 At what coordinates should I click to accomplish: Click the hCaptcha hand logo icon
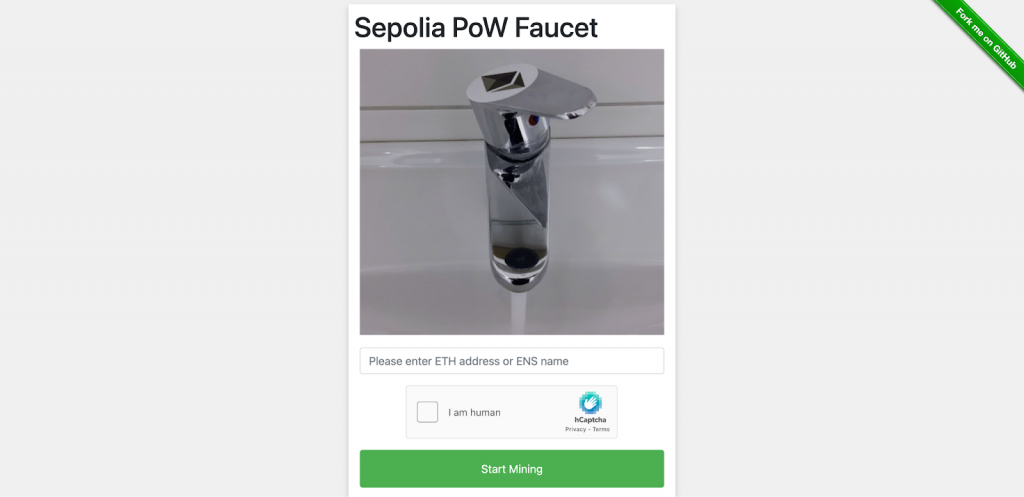590,403
